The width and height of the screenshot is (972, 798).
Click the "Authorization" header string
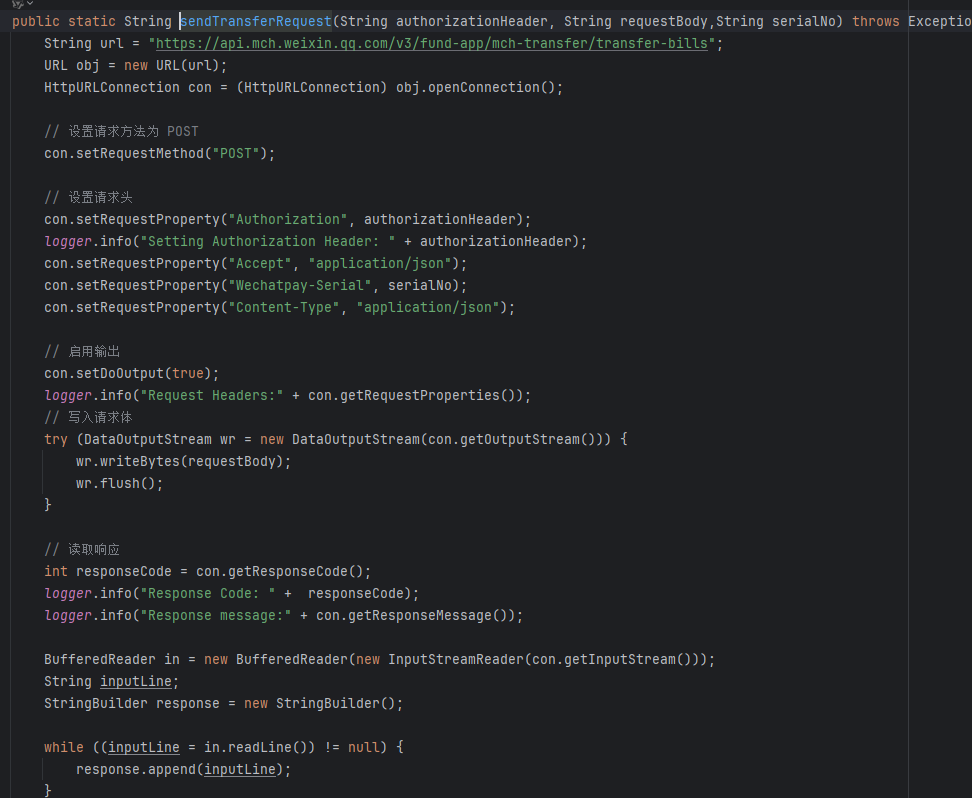(288, 219)
